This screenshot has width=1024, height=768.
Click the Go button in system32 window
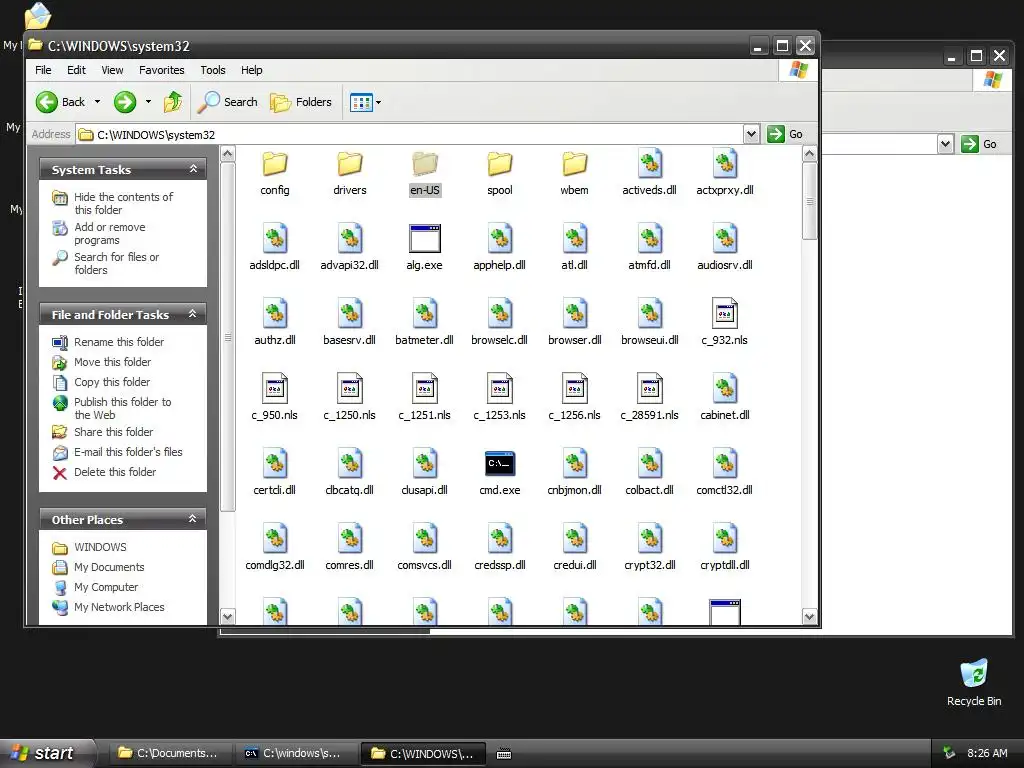(785, 135)
